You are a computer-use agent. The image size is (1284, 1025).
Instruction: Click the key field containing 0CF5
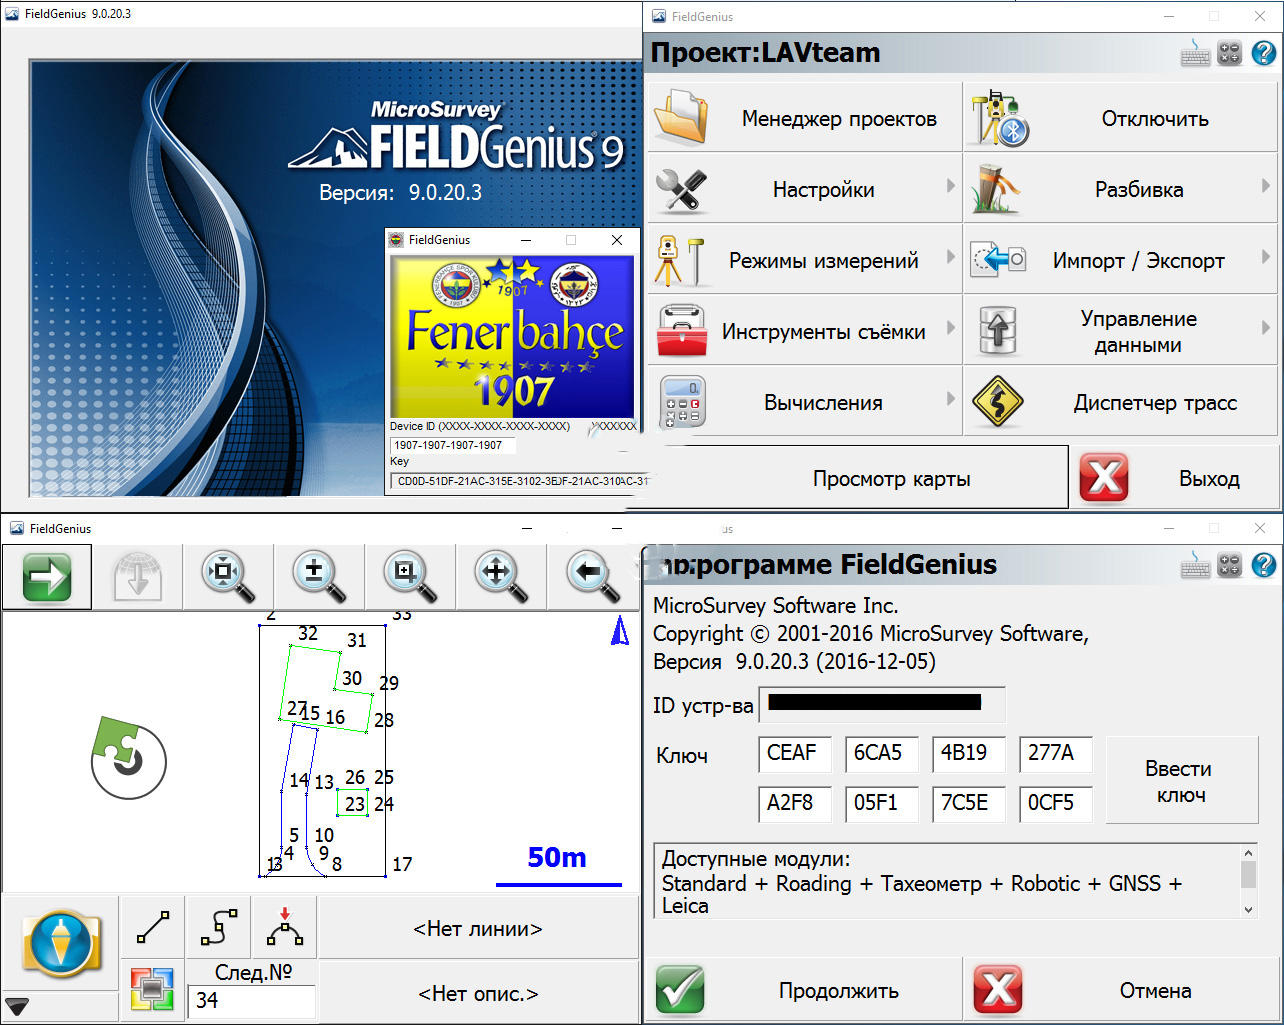tap(1055, 803)
